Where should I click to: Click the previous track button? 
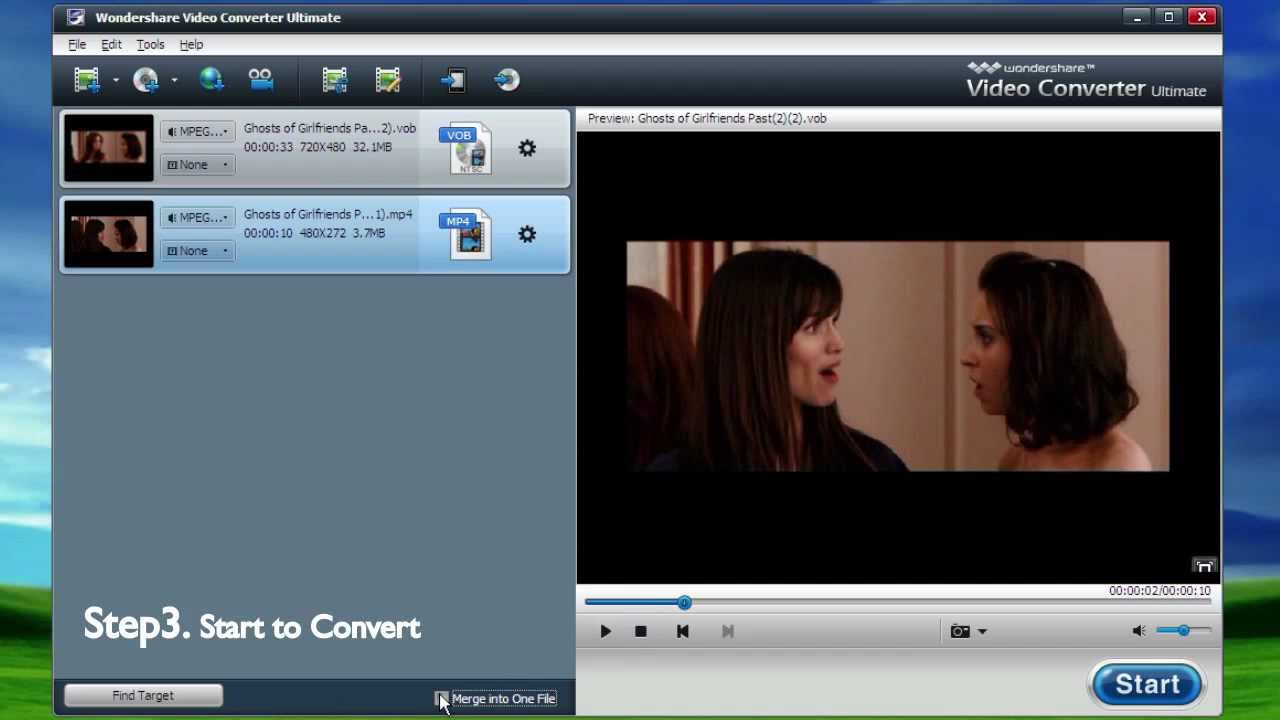point(683,631)
